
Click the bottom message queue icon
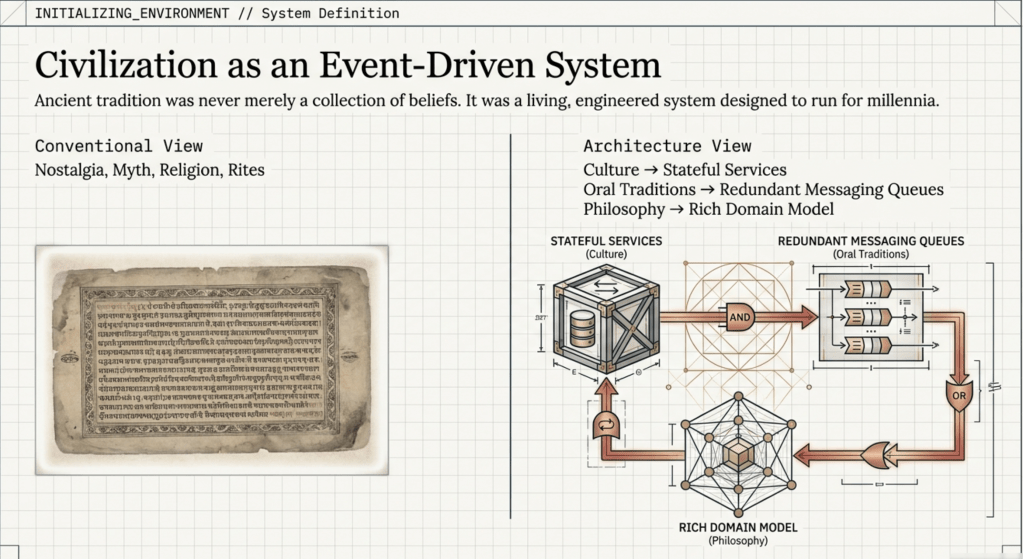click(867, 346)
